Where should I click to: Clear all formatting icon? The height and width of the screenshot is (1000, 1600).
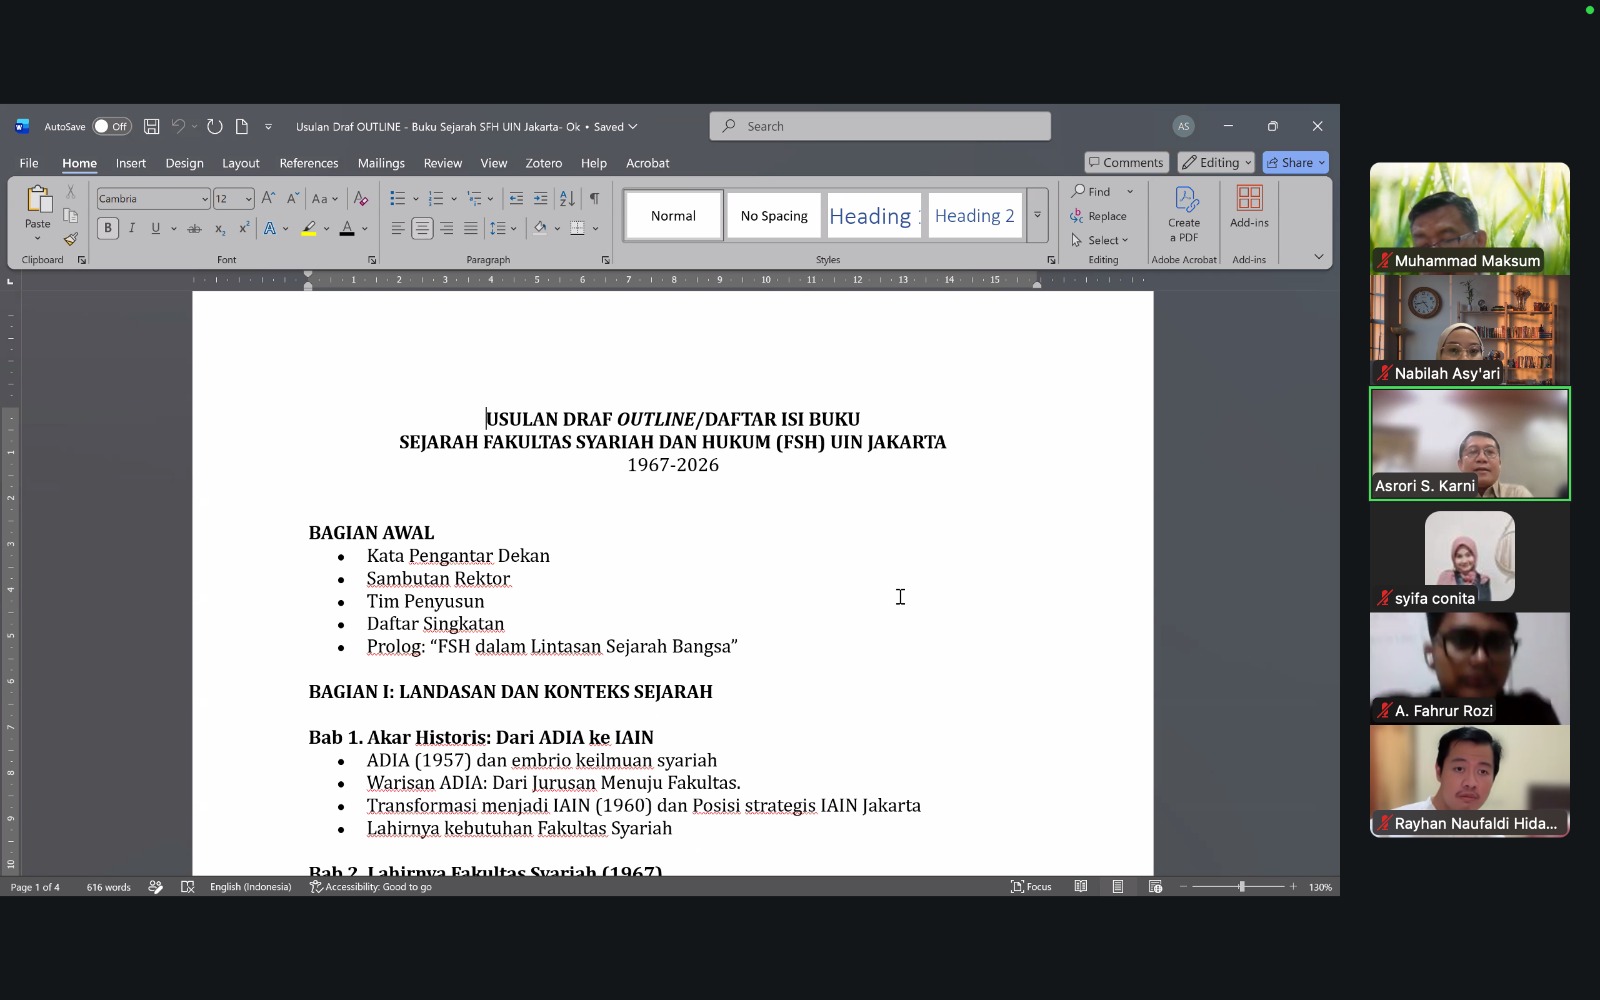pyautogui.click(x=361, y=198)
